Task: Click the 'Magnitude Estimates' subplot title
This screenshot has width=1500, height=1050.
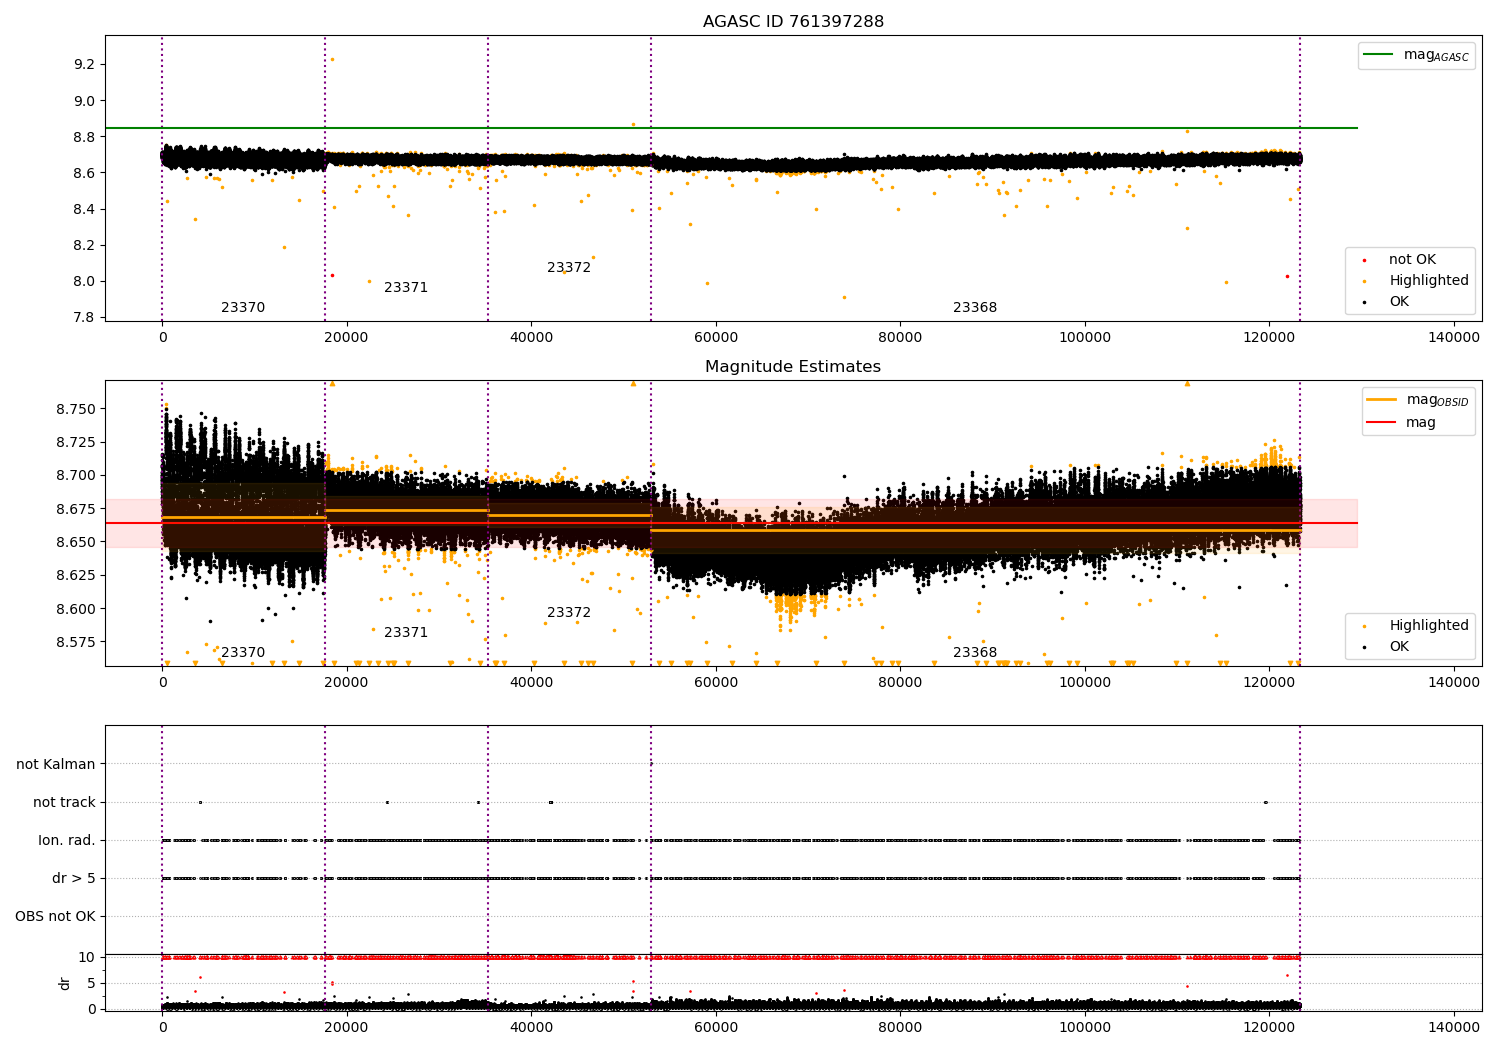Action: click(793, 367)
